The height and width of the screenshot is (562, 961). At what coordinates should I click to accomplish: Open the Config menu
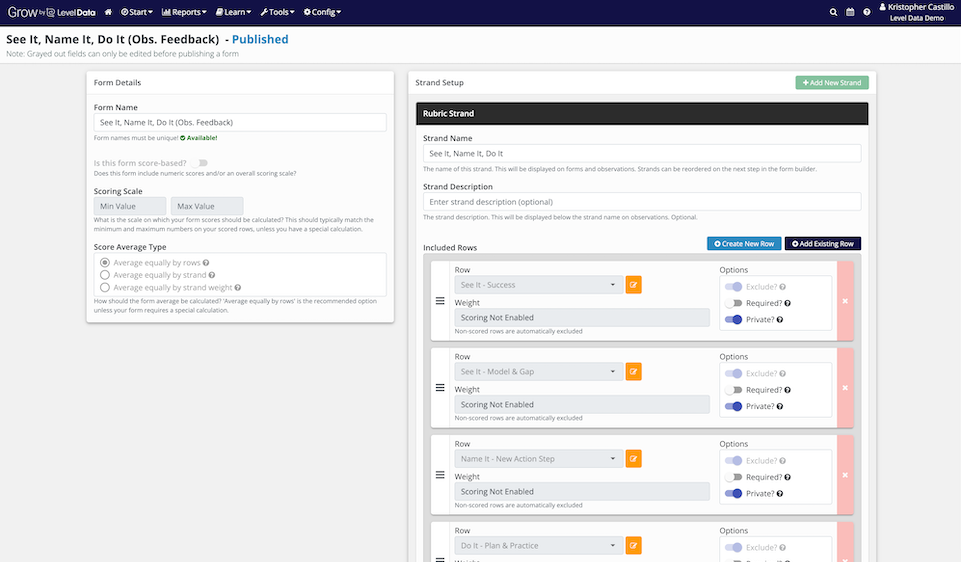coord(322,12)
